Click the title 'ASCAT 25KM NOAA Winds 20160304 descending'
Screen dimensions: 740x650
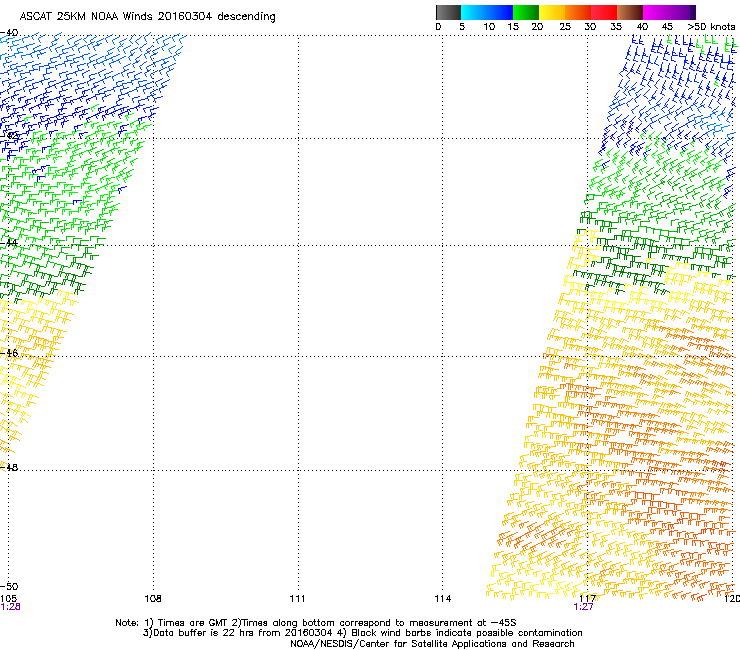coord(147,16)
